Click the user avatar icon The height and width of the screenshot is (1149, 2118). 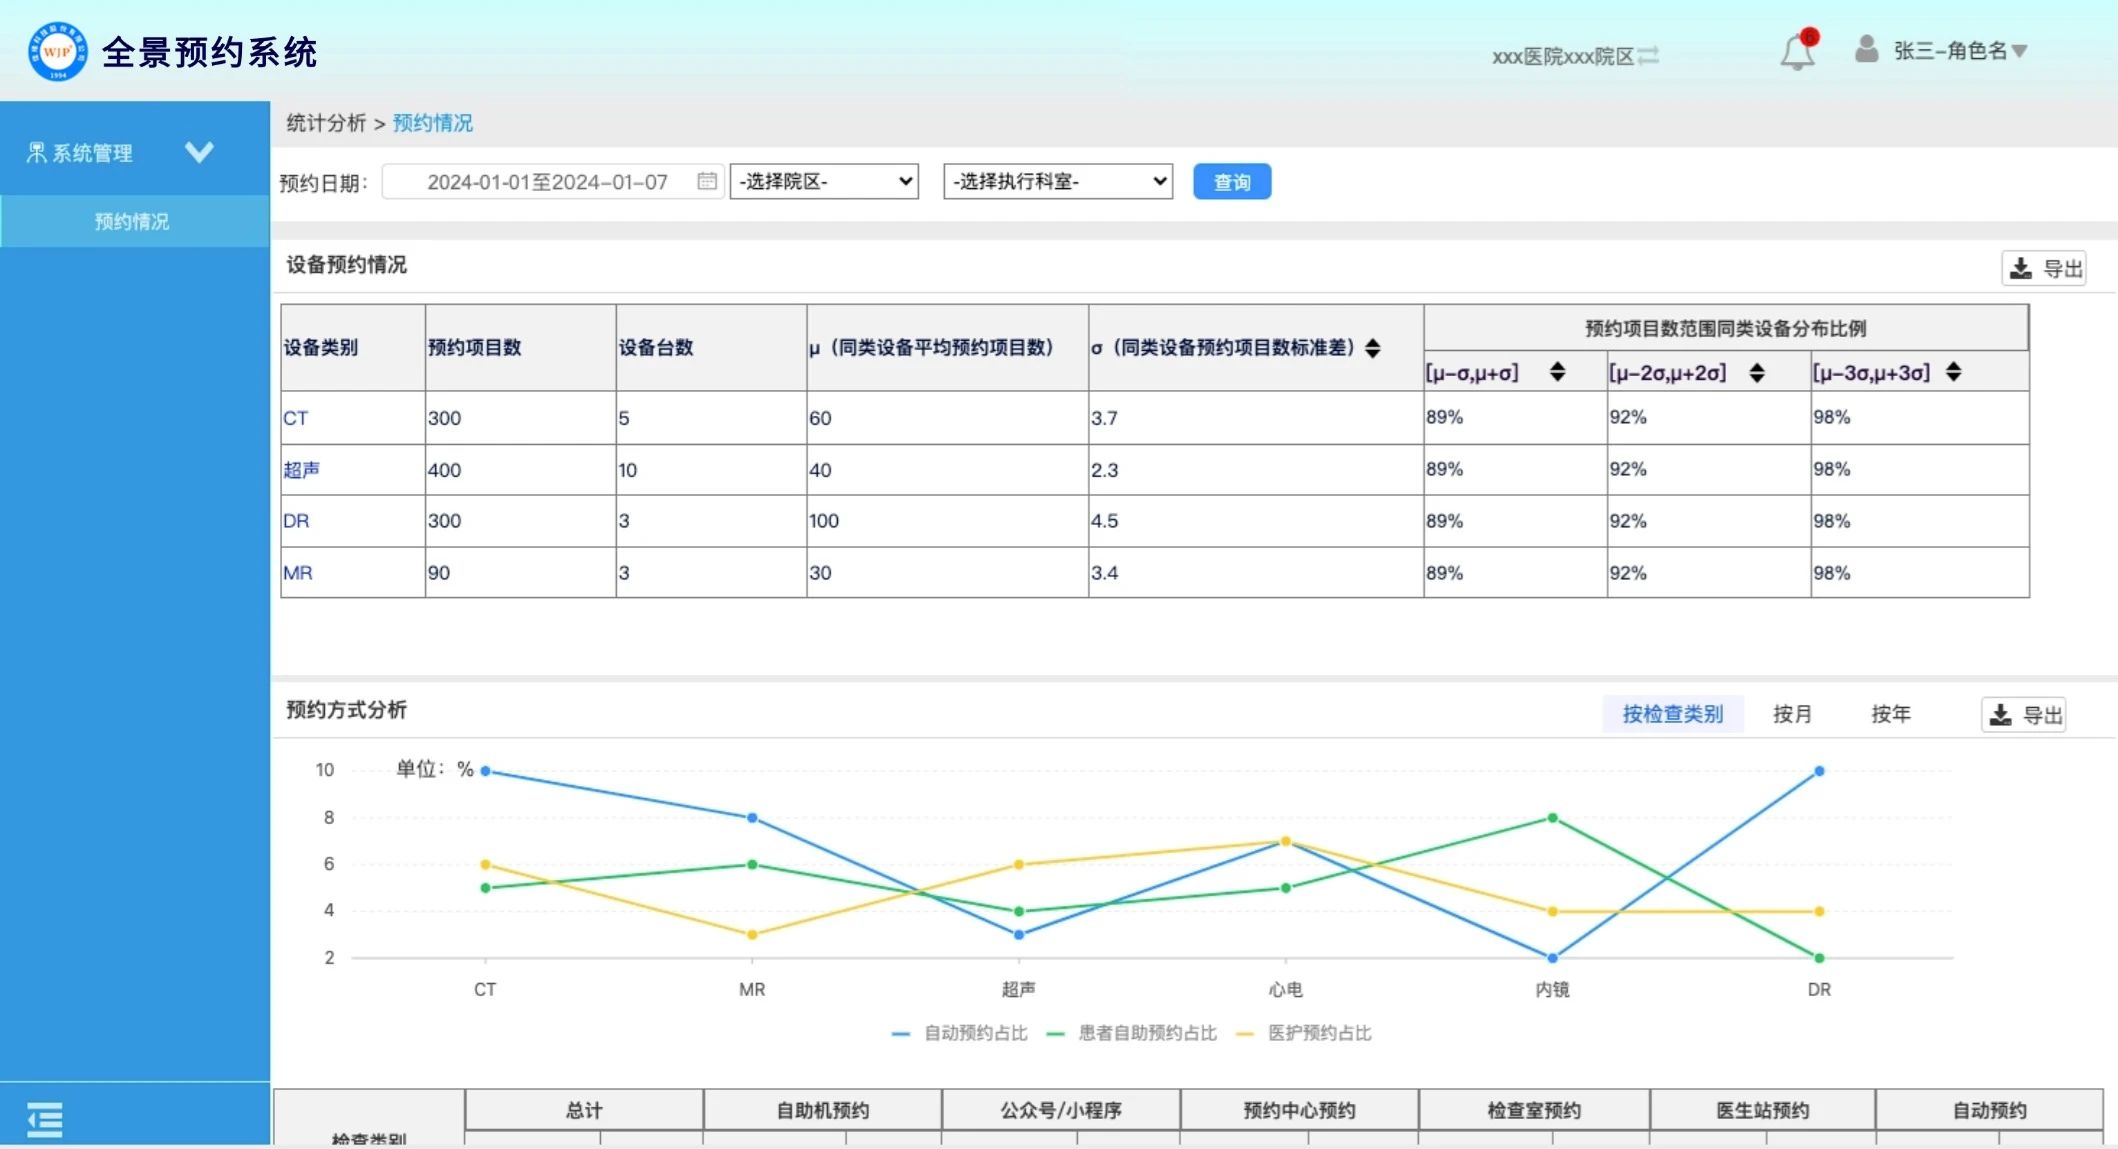[1866, 49]
